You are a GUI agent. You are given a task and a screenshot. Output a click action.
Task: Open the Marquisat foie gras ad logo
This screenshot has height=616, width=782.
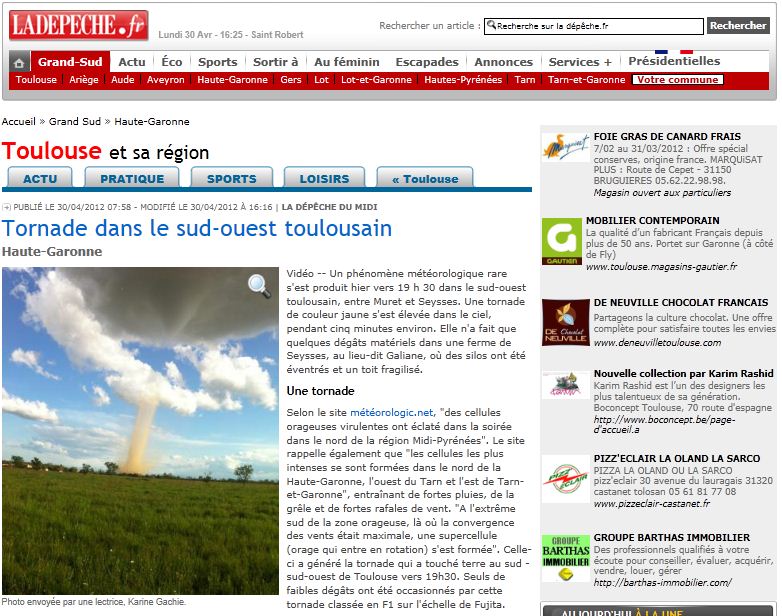coord(565,148)
